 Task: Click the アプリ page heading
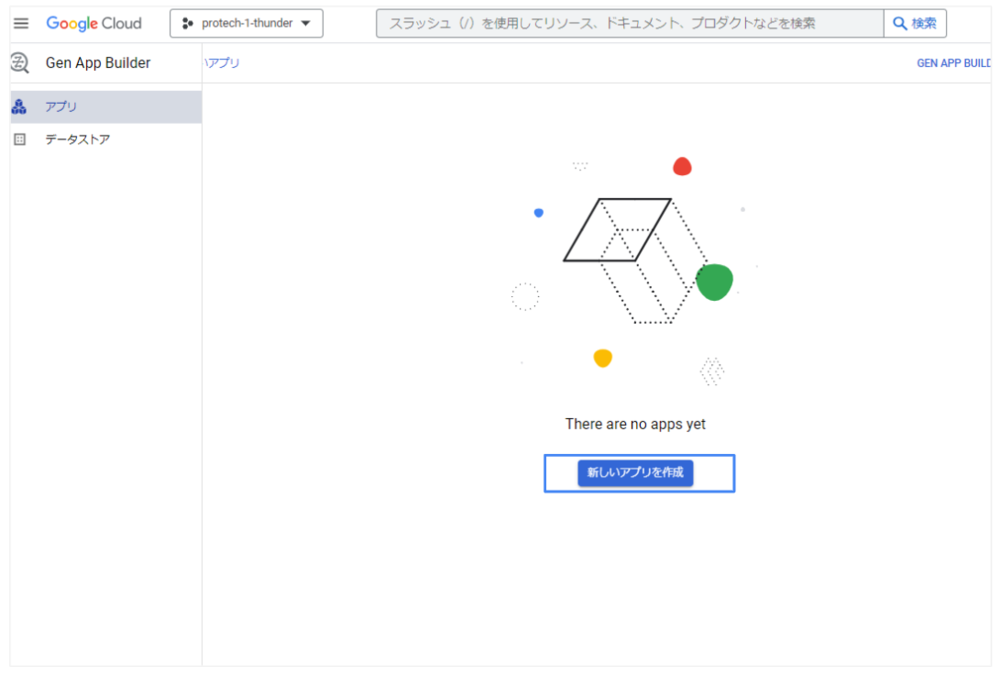pyautogui.click(x=223, y=63)
